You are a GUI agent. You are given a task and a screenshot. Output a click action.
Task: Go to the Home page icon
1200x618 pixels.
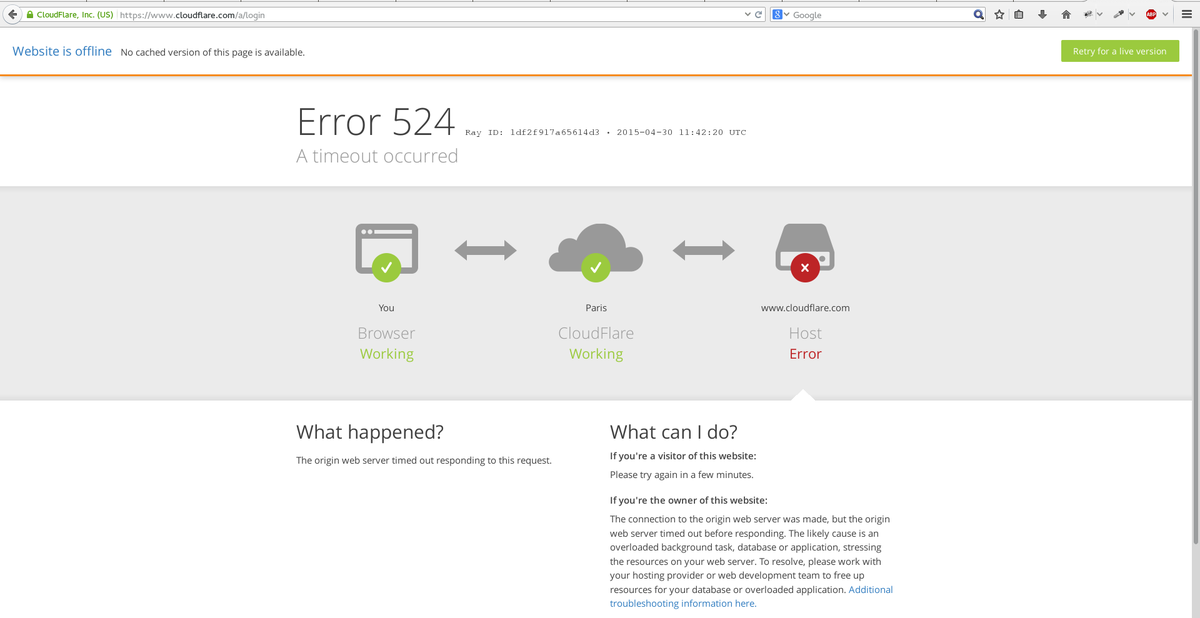[x=1065, y=15]
